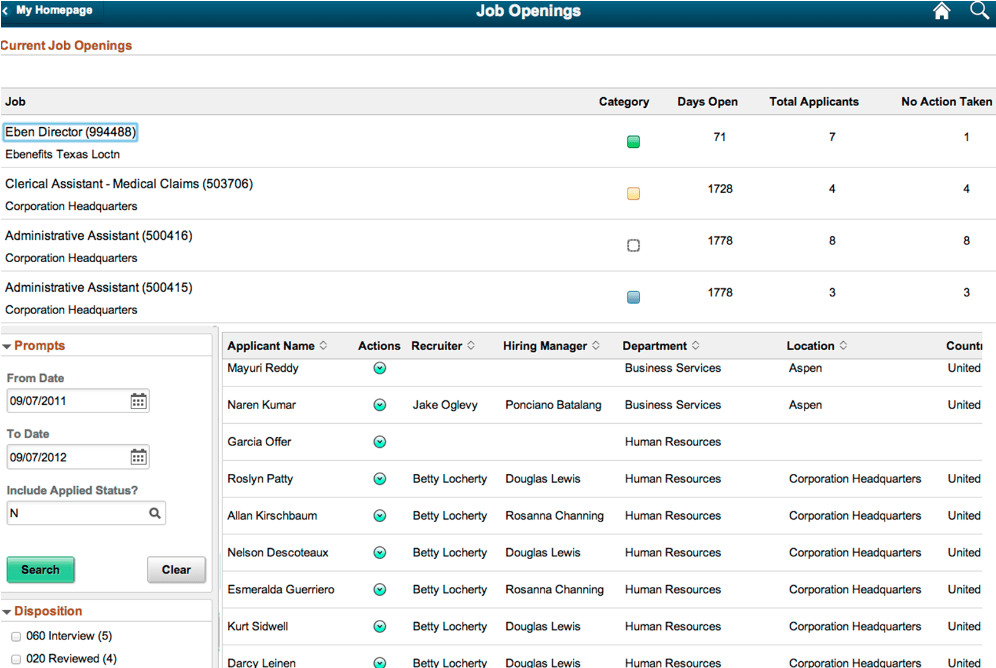This screenshot has height=668, width=996.
Task: Open the From Date calendar picker
Action: point(140,400)
